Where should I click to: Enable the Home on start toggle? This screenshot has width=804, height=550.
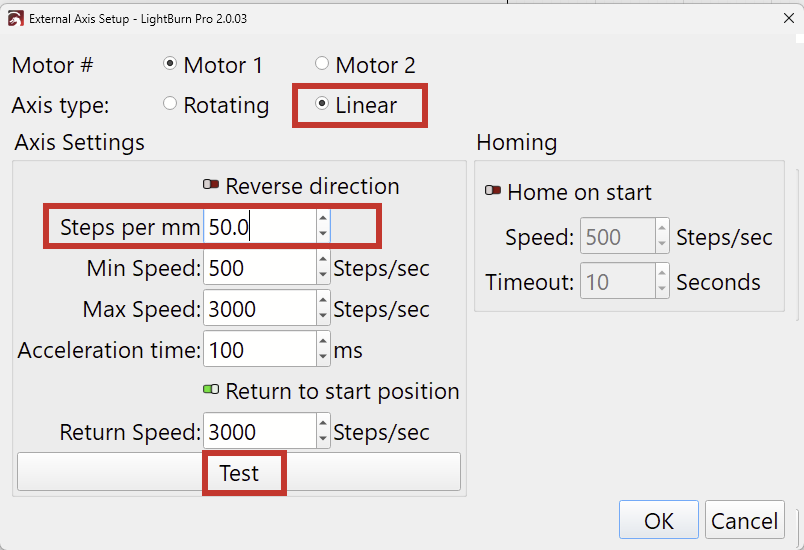[x=493, y=192]
